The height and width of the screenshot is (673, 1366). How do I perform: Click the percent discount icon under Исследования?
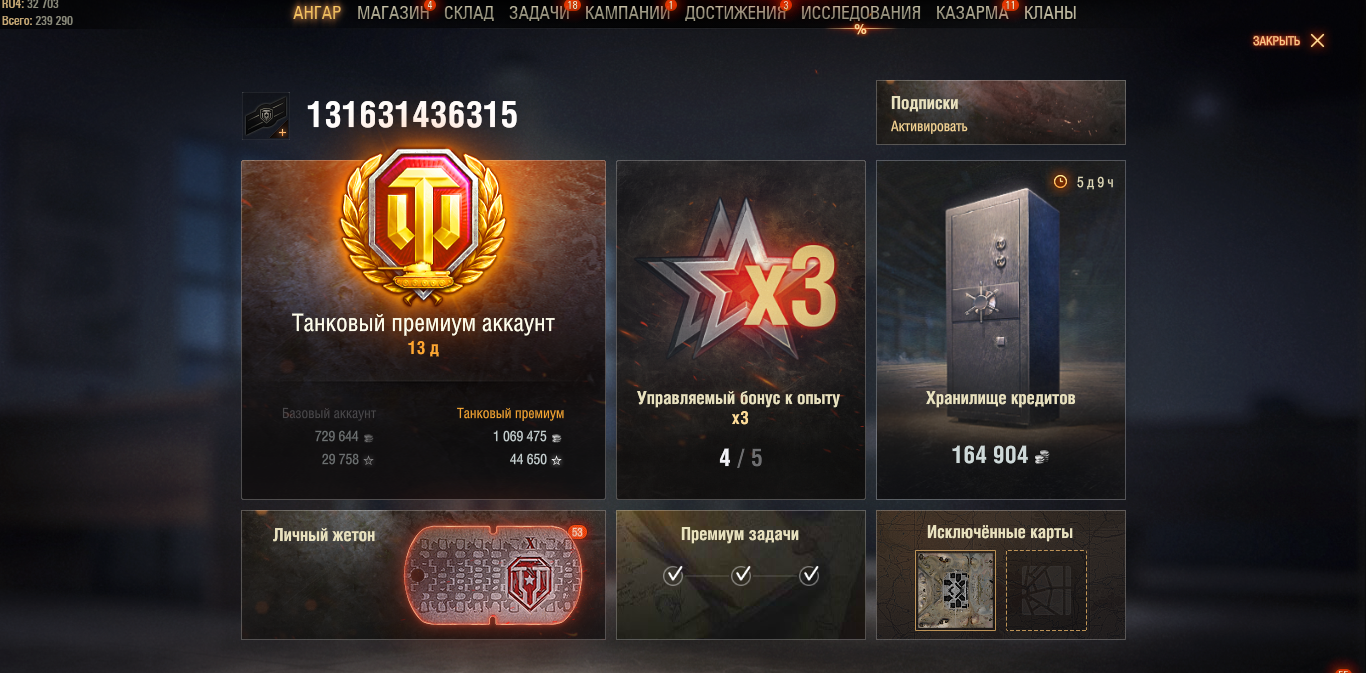[860, 30]
